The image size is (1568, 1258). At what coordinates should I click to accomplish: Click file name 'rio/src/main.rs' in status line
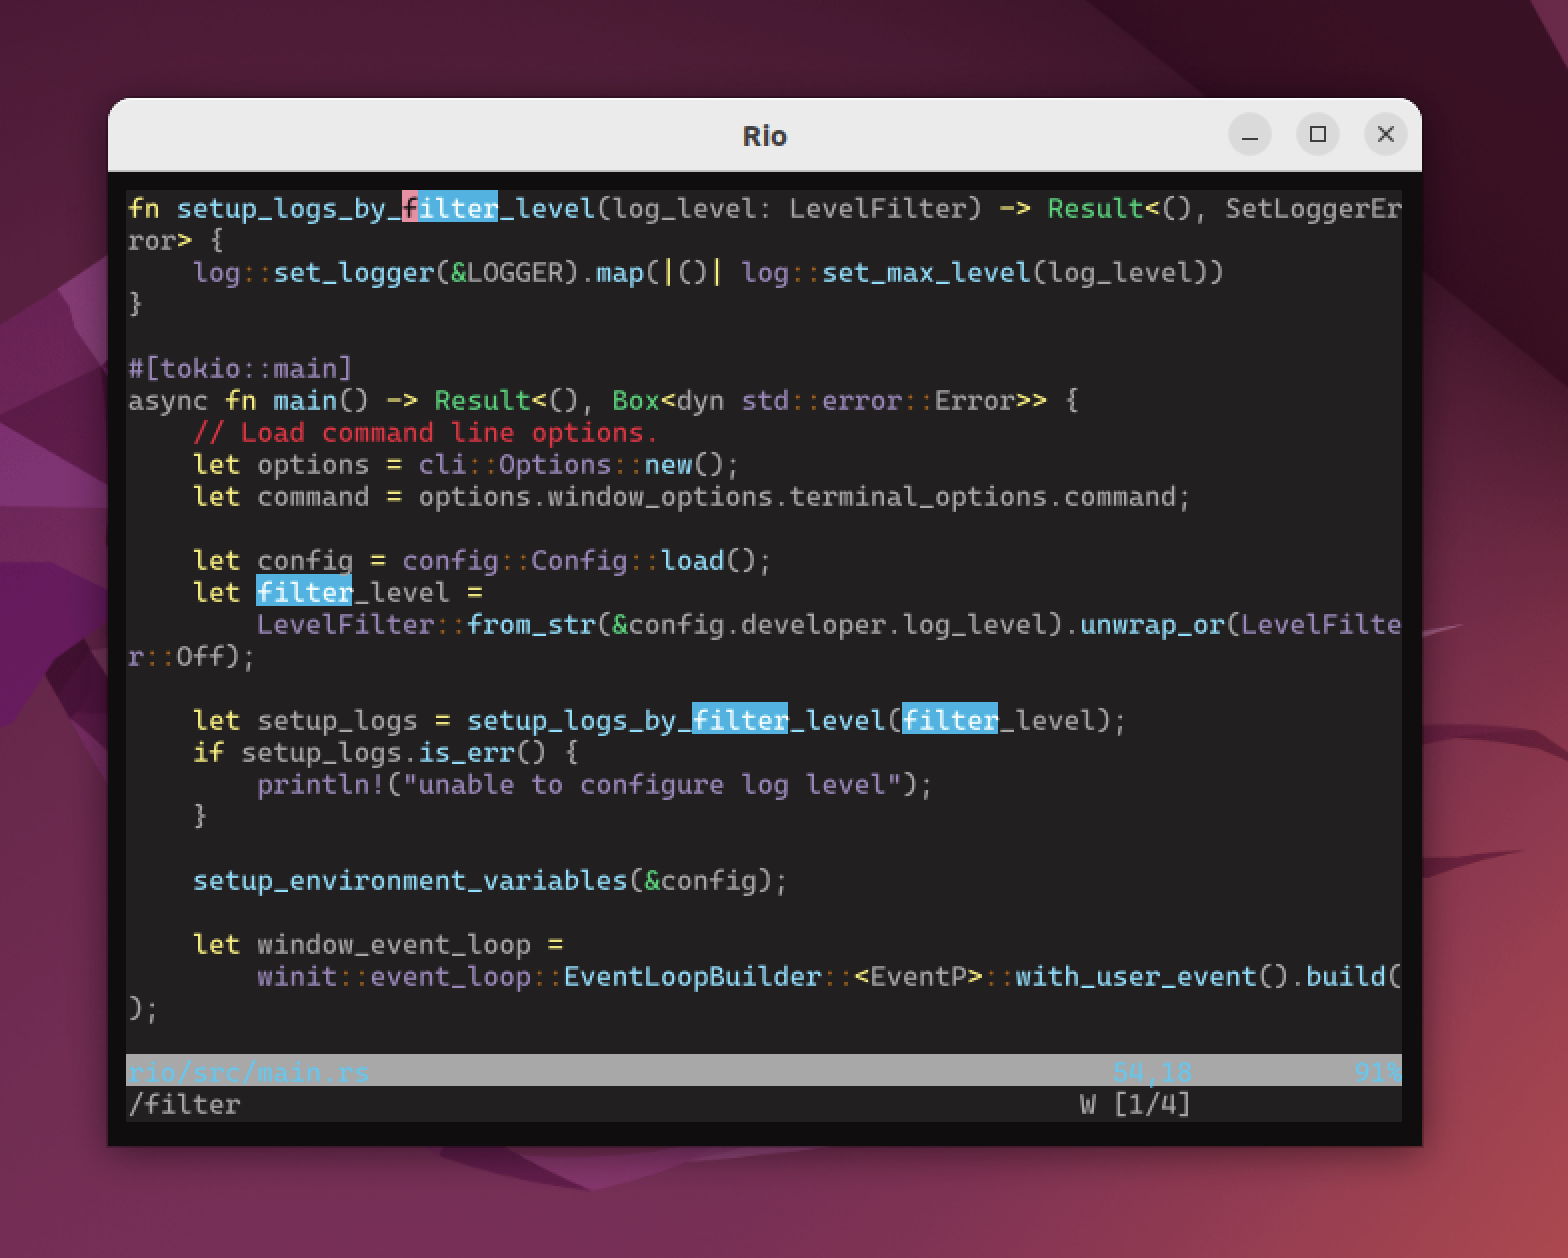tap(248, 1072)
